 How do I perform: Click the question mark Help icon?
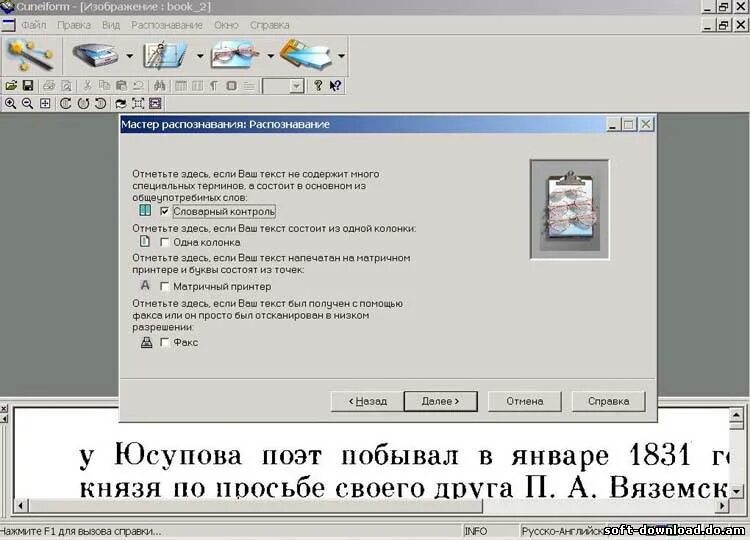click(318, 86)
